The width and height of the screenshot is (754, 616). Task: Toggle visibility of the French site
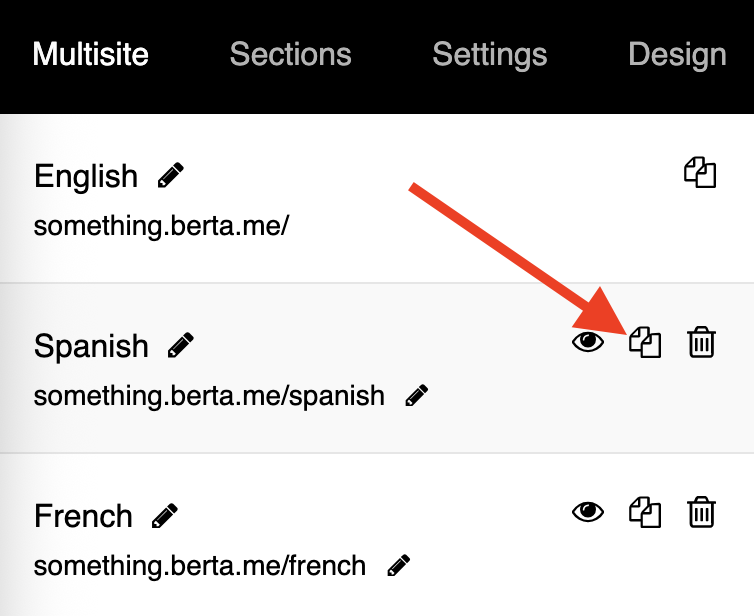[x=588, y=512]
